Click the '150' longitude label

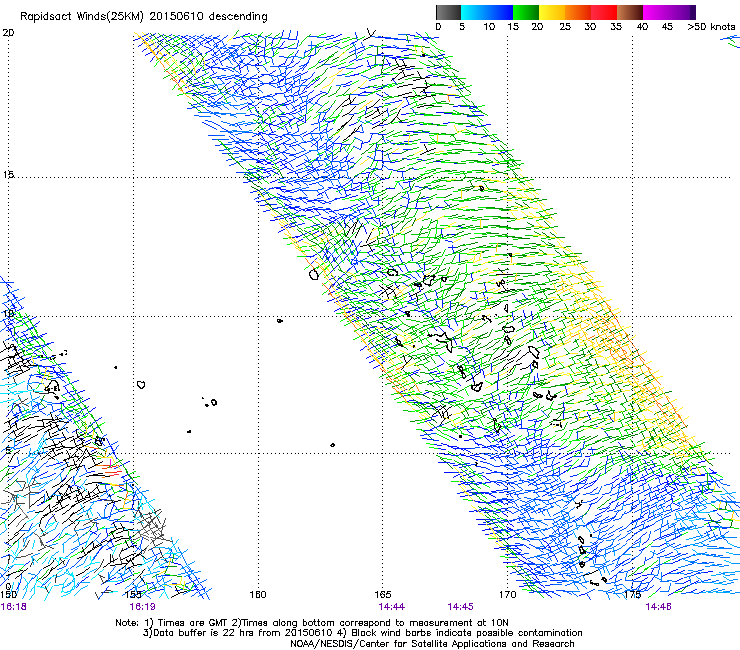8,594
